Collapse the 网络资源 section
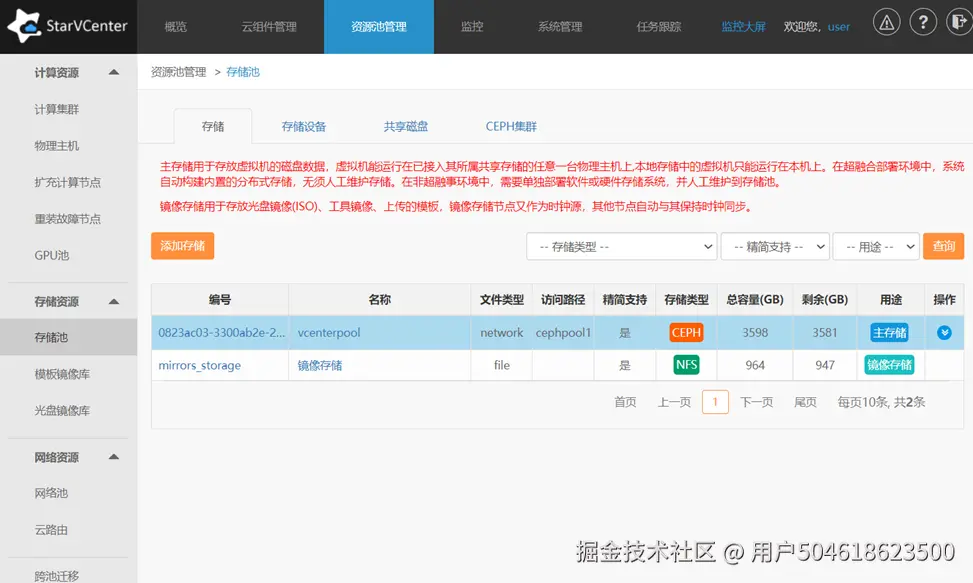This screenshot has height=583, width=973. (x=114, y=457)
